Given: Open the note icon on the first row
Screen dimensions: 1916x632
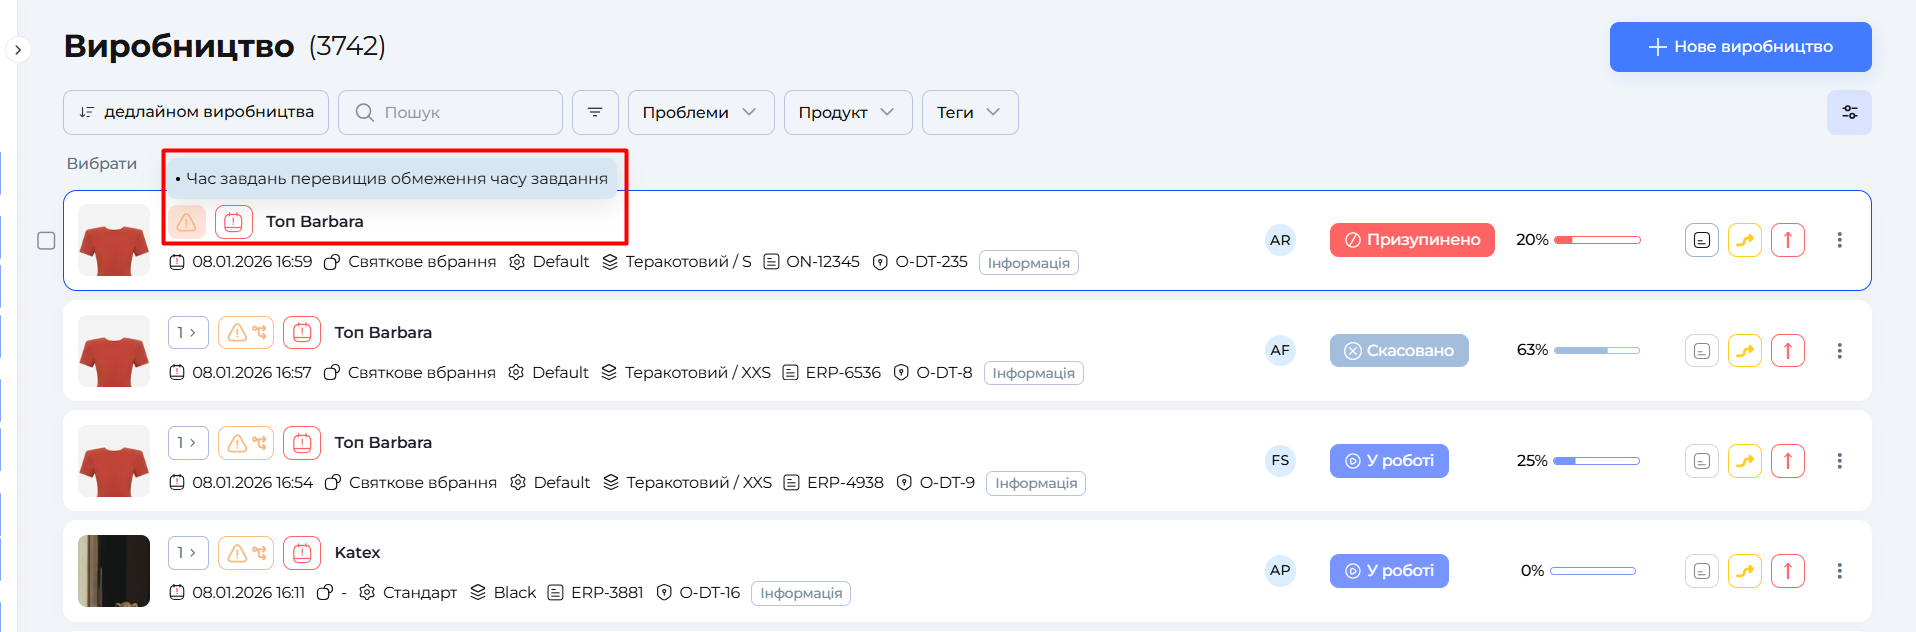Looking at the screenshot, I should click(1701, 240).
